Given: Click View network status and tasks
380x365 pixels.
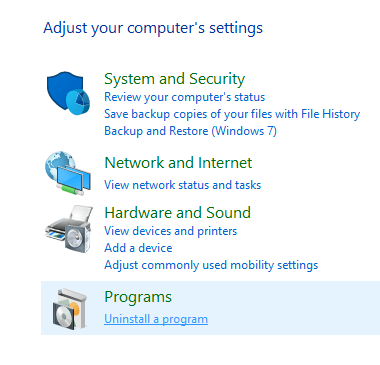Looking at the screenshot, I should click(x=182, y=185).
